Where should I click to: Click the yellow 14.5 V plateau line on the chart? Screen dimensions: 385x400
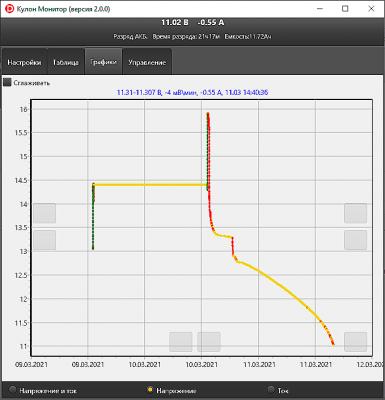pos(150,184)
